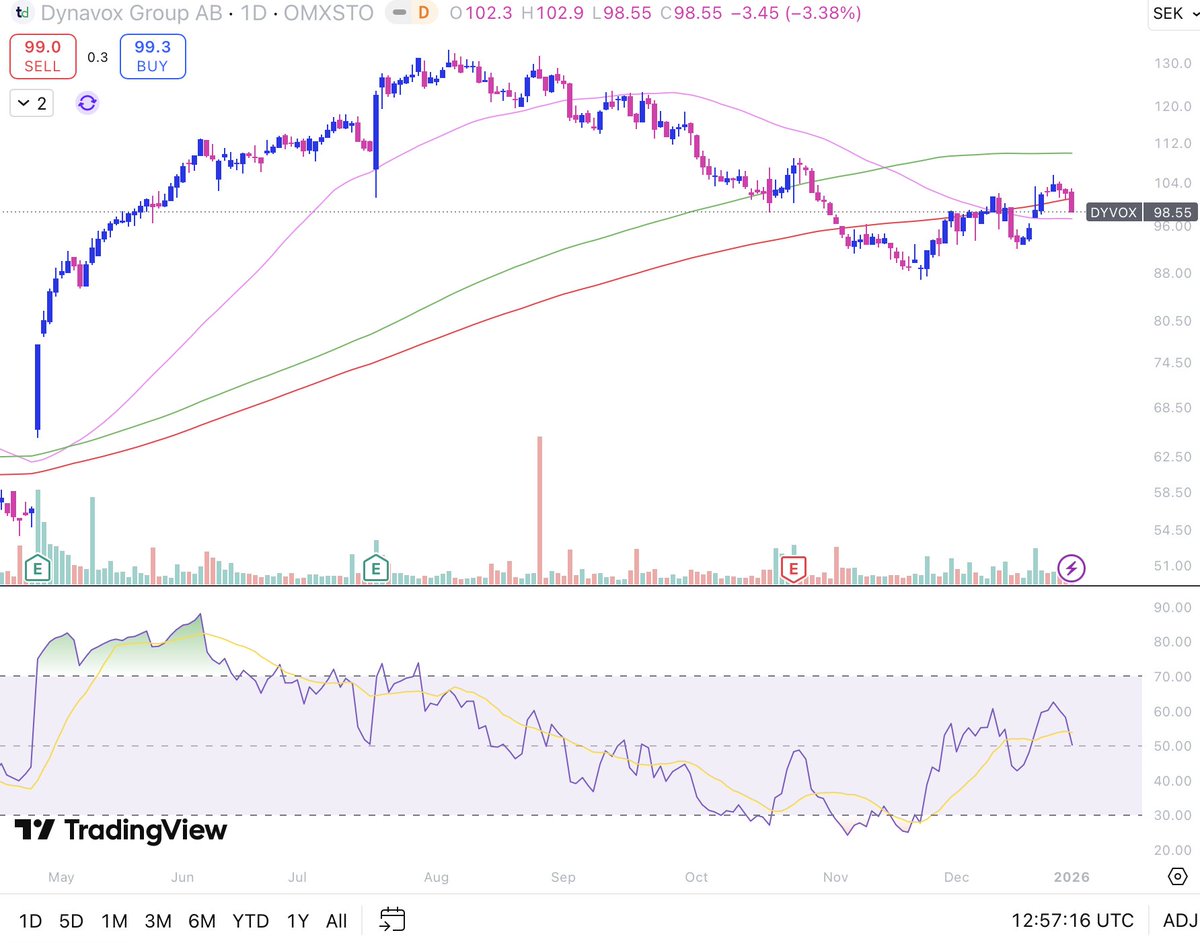Select the All time range
1200x943 pixels.
click(337, 920)
